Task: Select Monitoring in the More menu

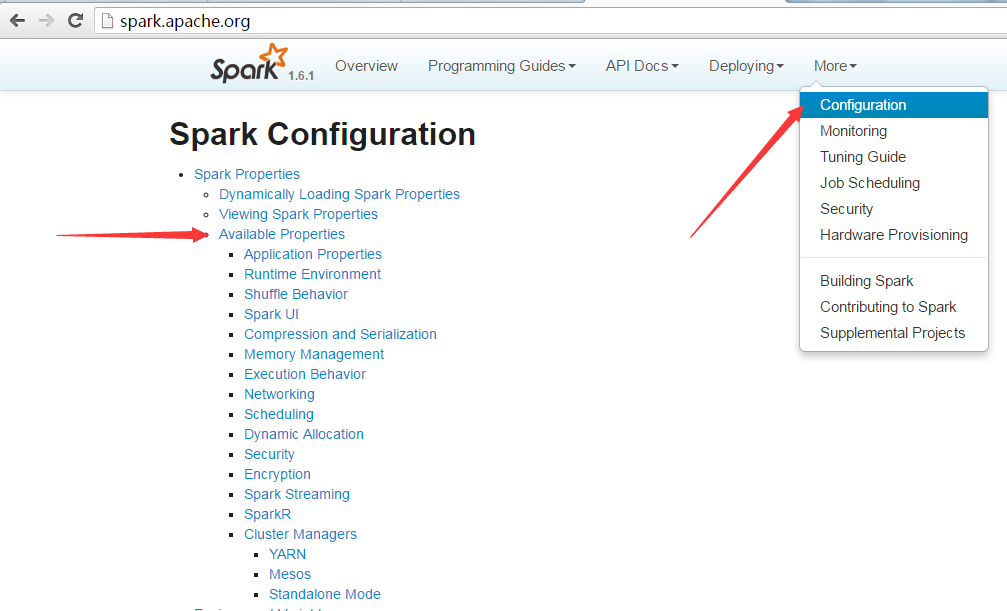Action: click(894, 131)
